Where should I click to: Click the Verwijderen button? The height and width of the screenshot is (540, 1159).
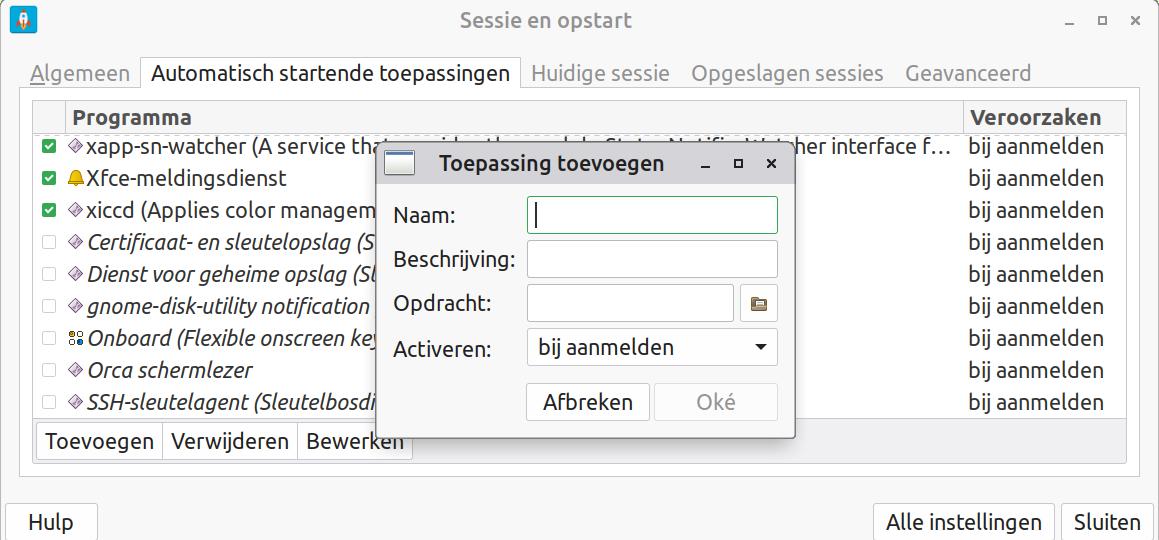tap(230, 442)
